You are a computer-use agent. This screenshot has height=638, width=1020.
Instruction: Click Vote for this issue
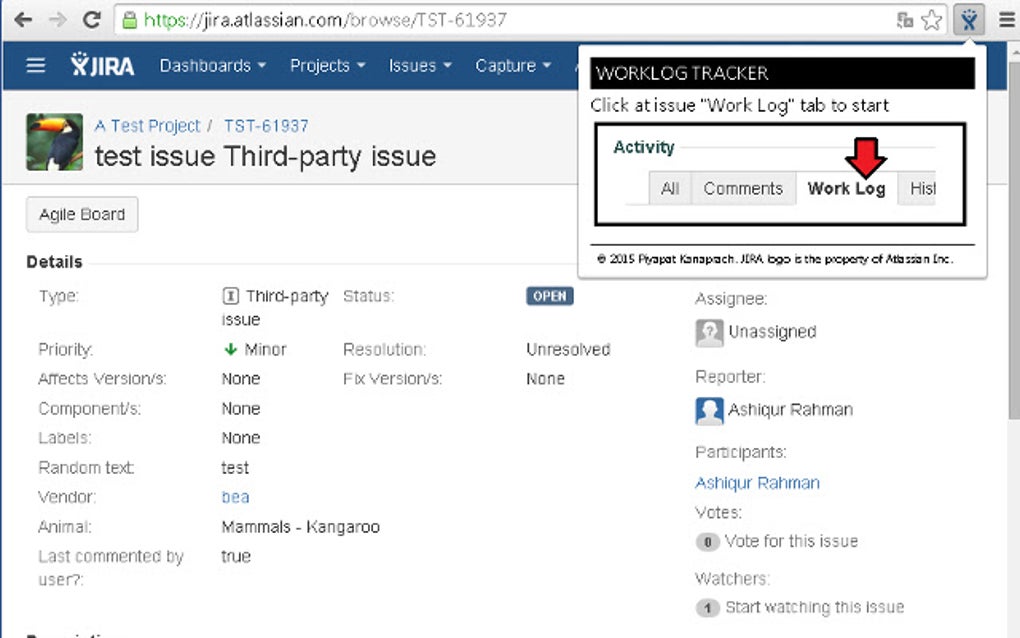pyautogui.click(x=791, y=541)
